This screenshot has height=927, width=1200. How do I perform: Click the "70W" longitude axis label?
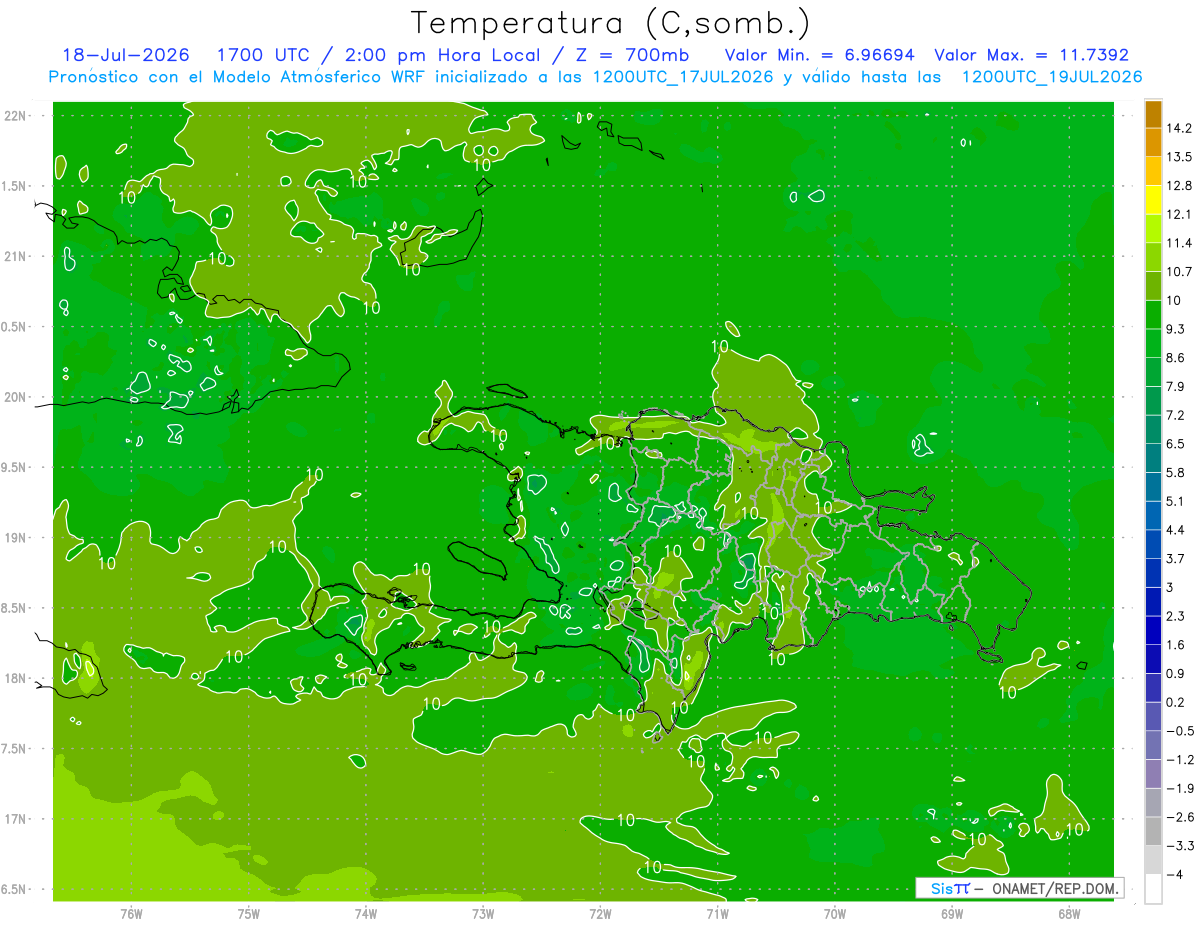coord(834,913)
